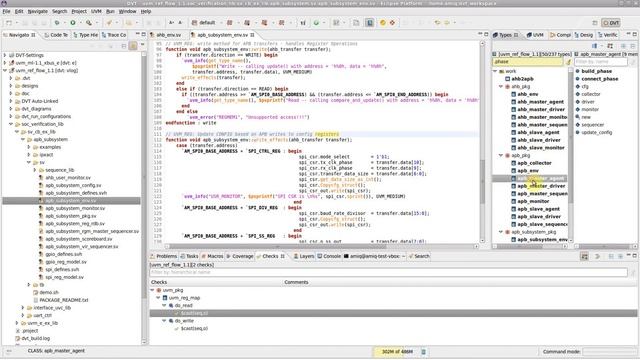Click the Checks view 'Filter by hierarchical name' field
640x360 pixels.
[388, 272]
